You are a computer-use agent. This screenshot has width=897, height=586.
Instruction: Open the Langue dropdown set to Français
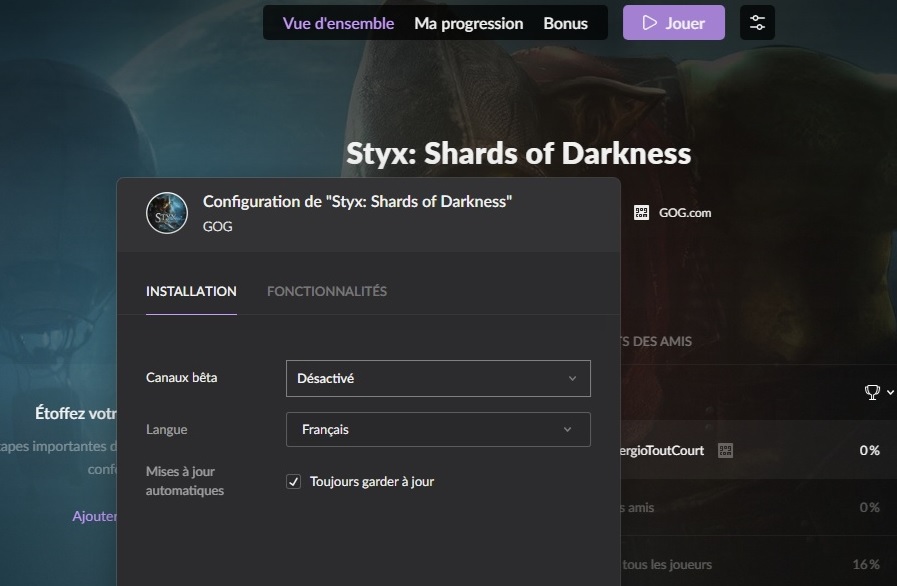click(x=438, y=429)
